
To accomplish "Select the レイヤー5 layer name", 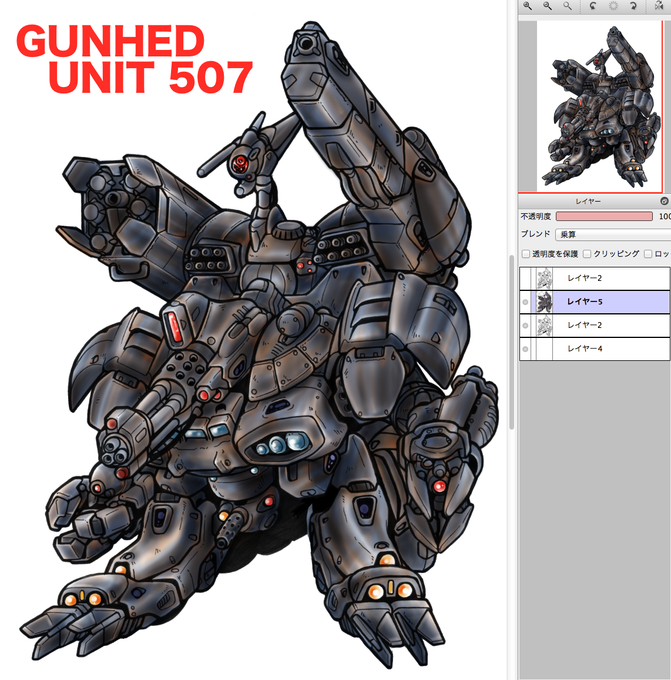I will coord(585,302).
